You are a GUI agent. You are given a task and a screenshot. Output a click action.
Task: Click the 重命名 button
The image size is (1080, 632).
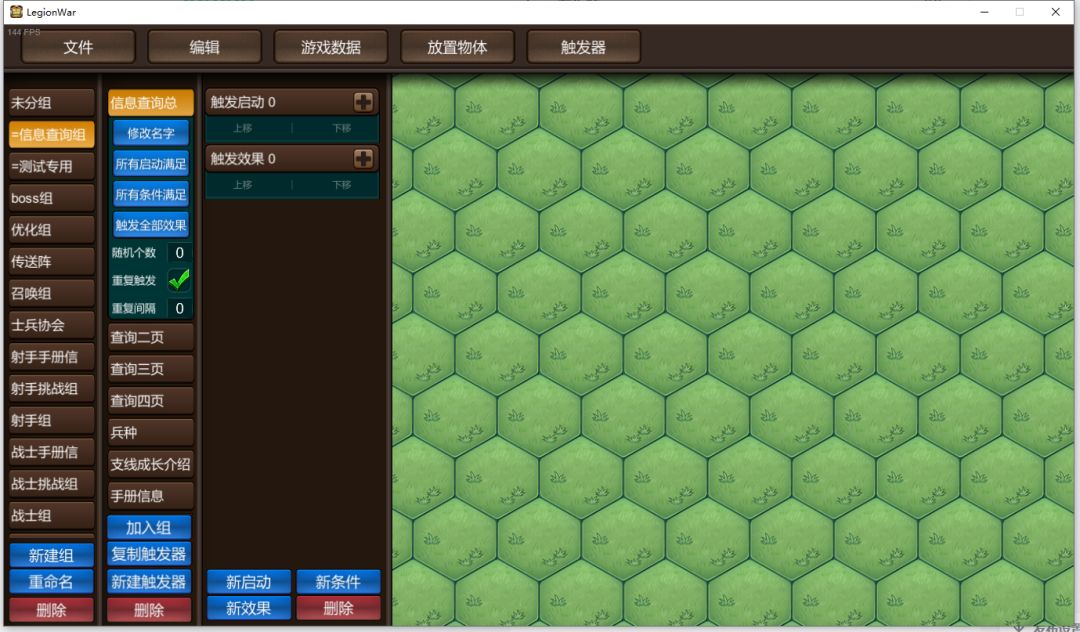coord(52,582)
